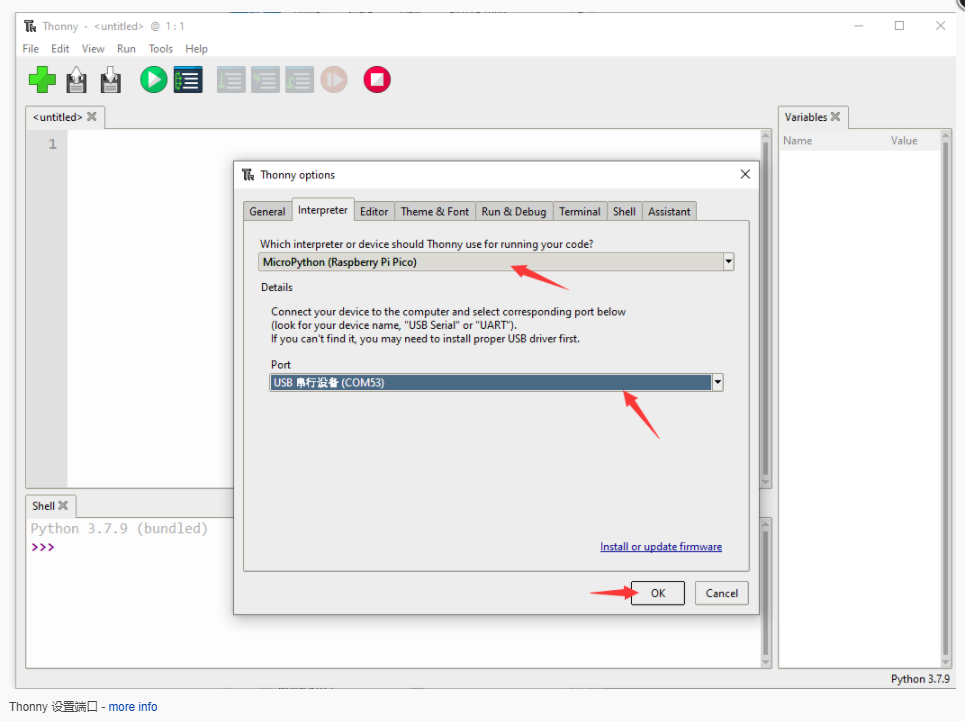965x721 pixels.
Task: Close the Shell panel tab
Action: pos(63,505)
